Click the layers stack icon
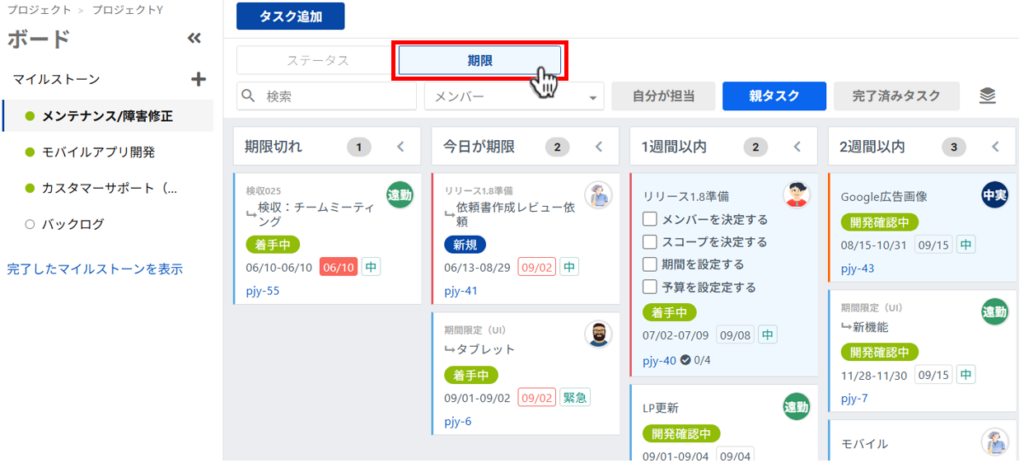1024x463 pixels. coord(988,96)
